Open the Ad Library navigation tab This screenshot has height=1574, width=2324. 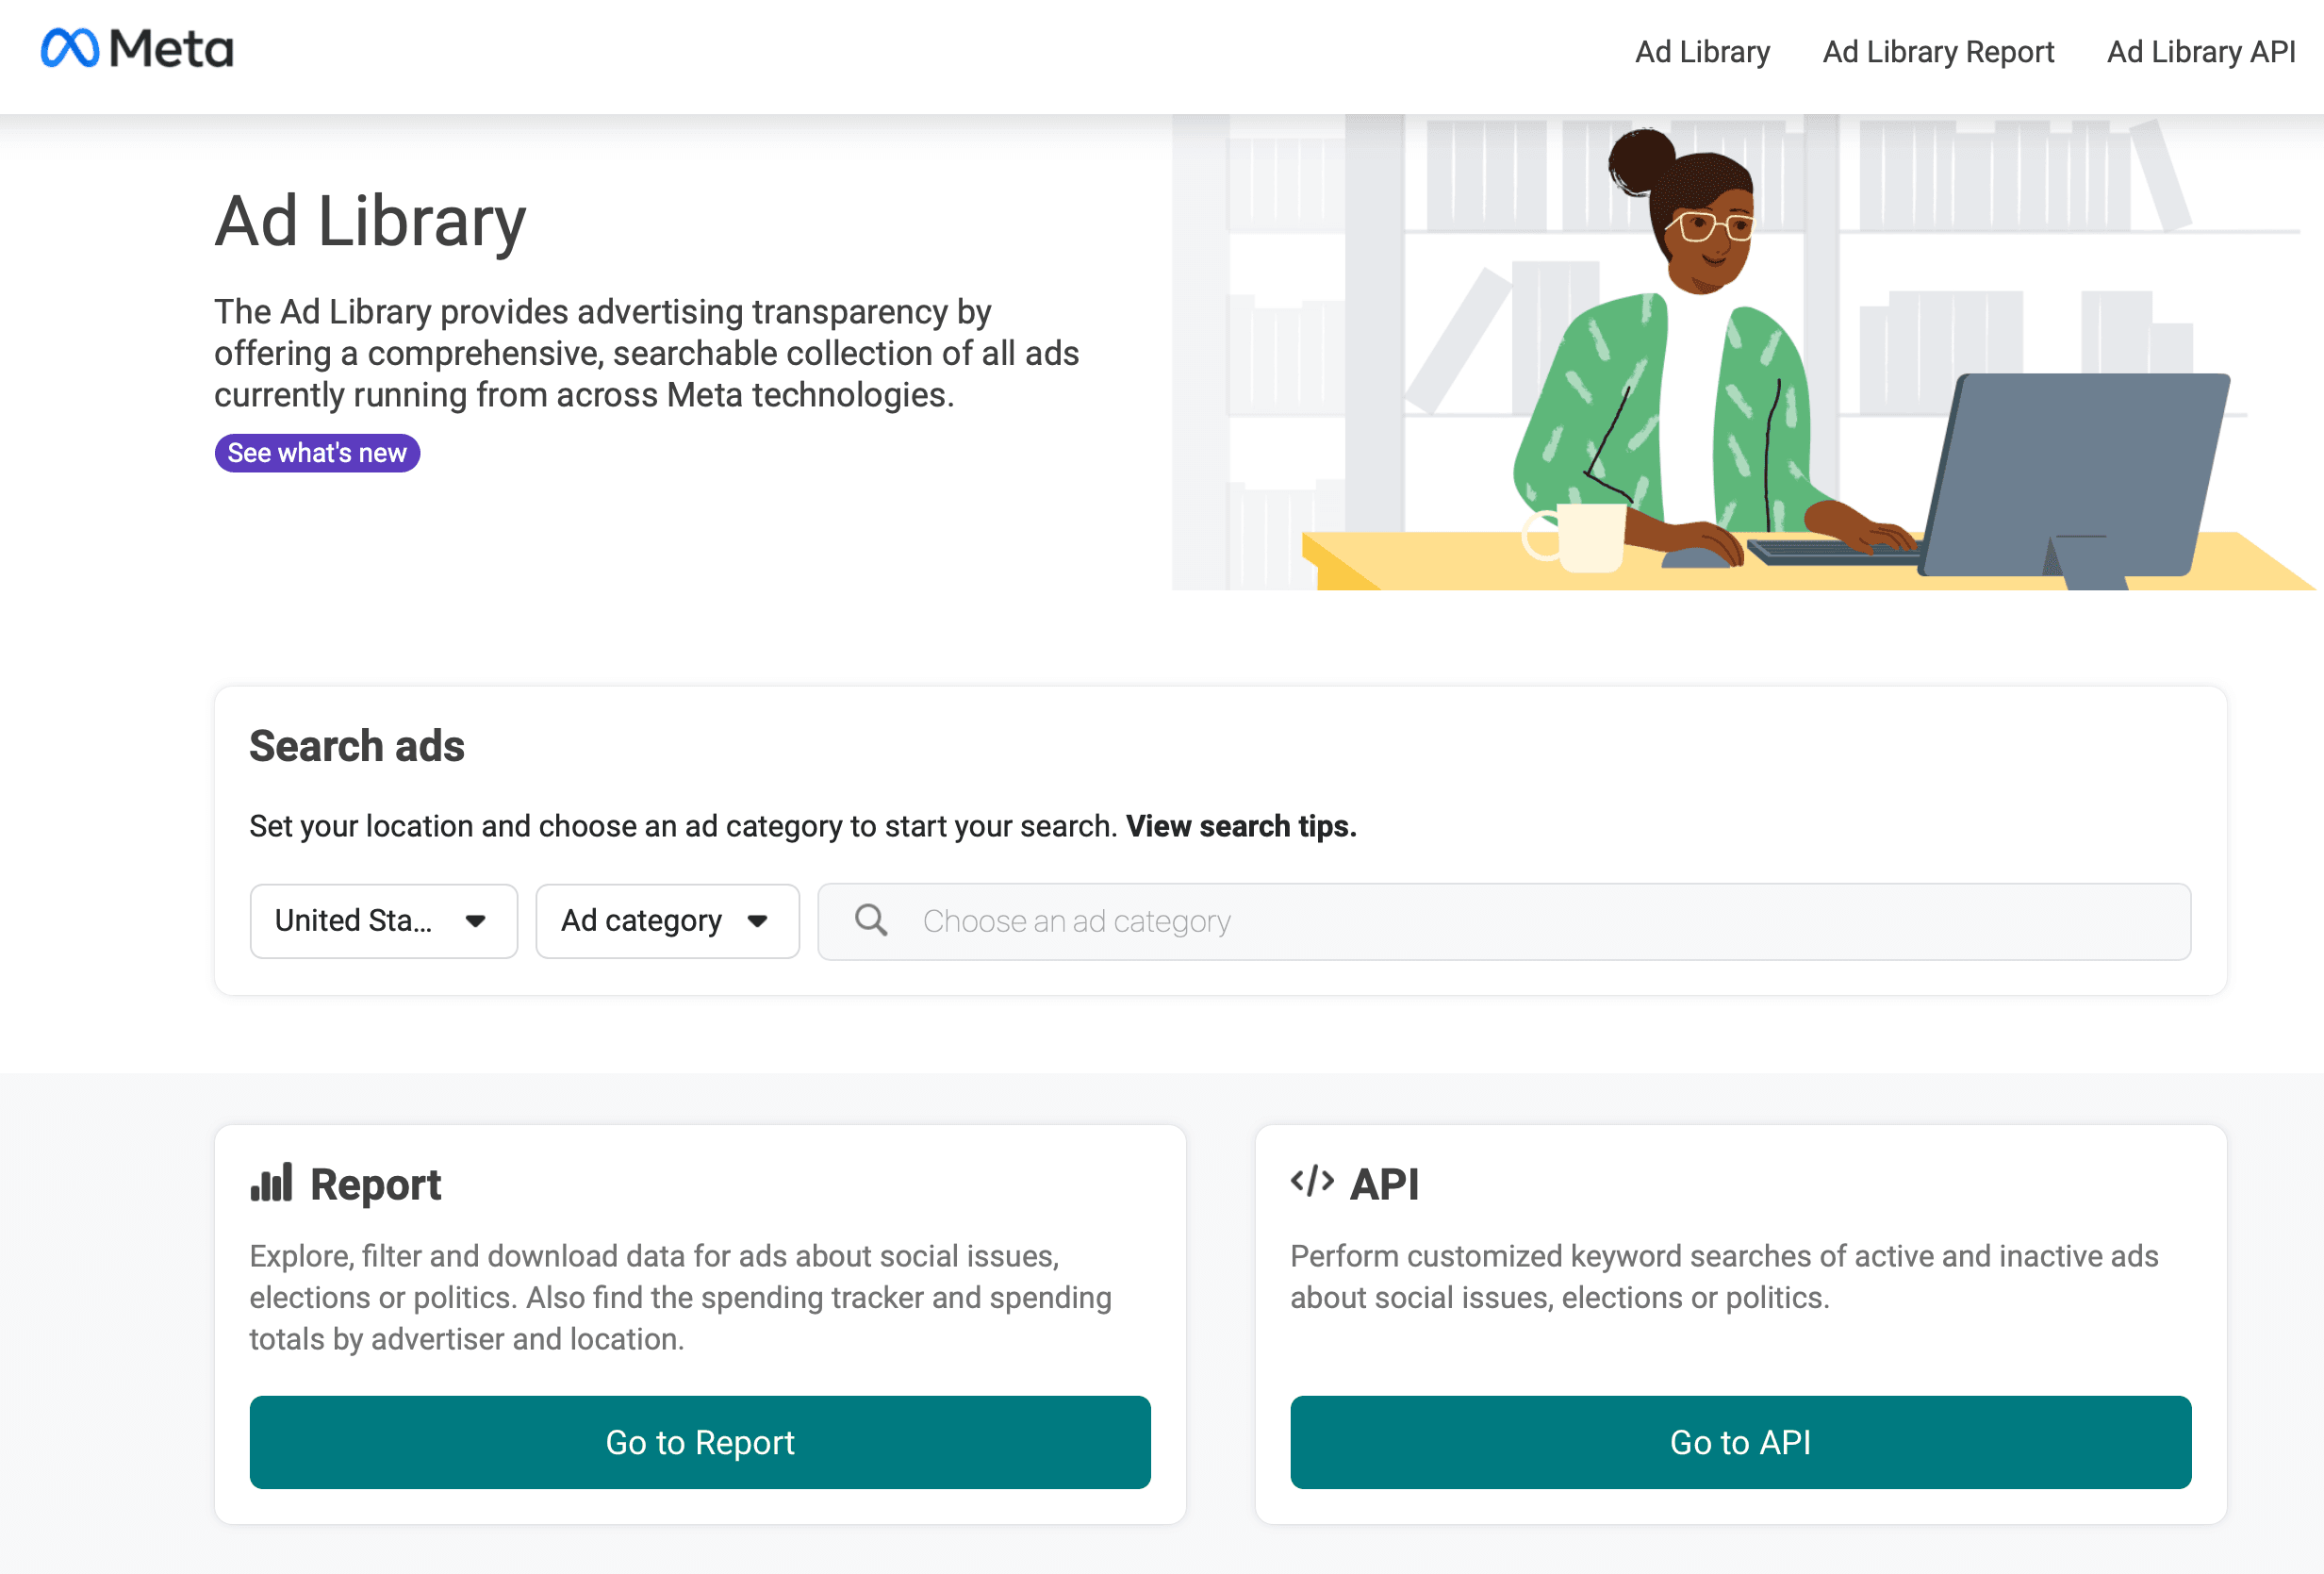tap(1701, 49)
